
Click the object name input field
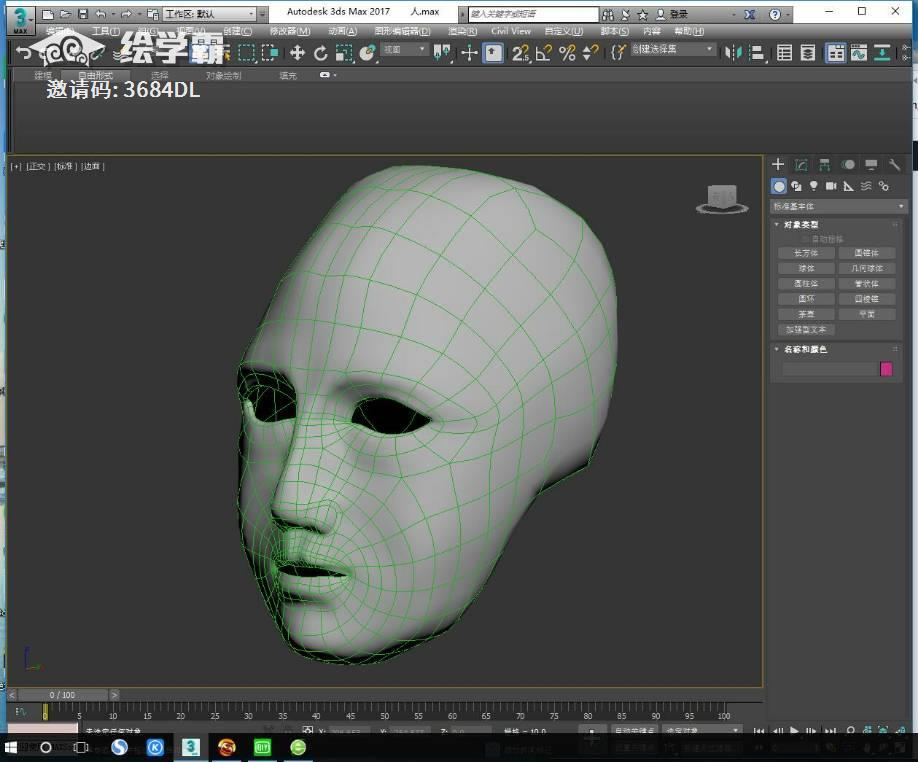coord(828,369)
